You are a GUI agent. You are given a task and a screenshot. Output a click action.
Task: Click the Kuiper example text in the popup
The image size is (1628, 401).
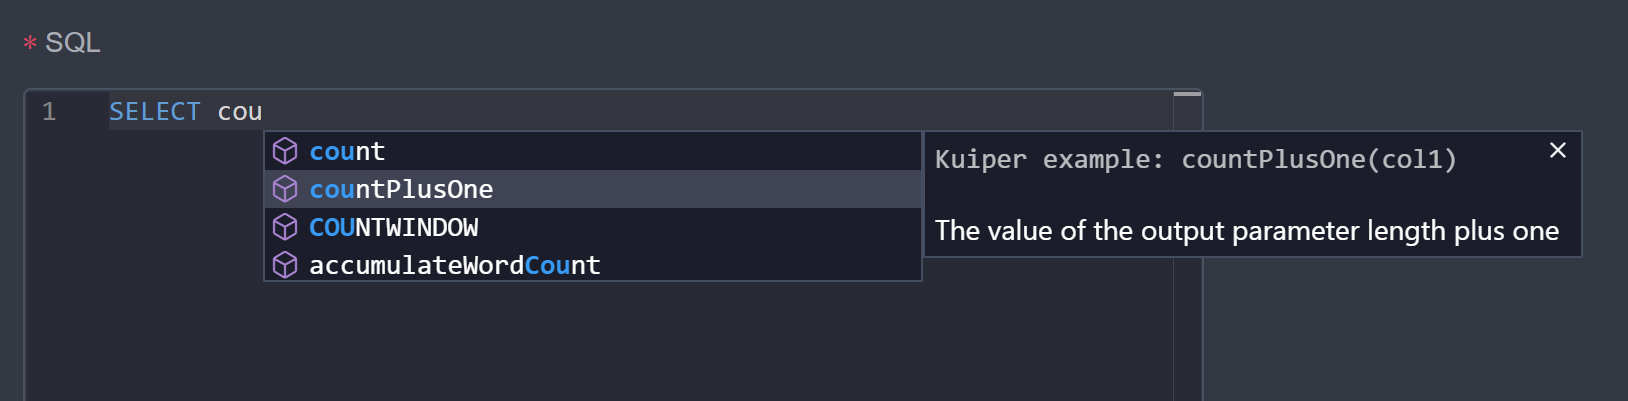tap(1195, 160)
